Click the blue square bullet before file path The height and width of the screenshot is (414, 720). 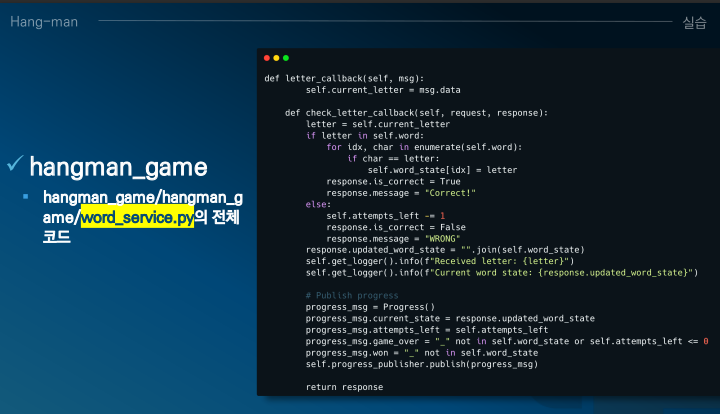click(26, 196)
